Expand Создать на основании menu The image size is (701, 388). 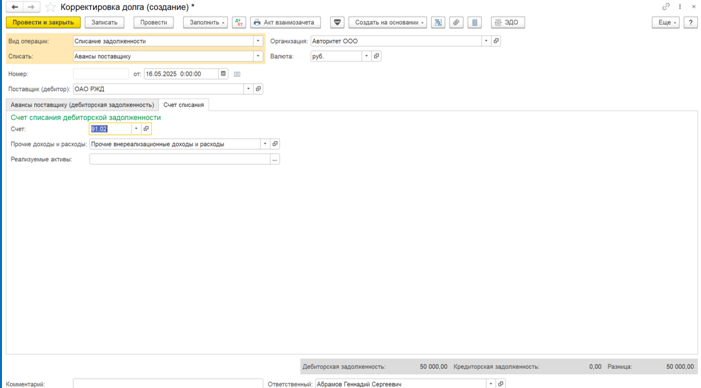click(388, 22)
